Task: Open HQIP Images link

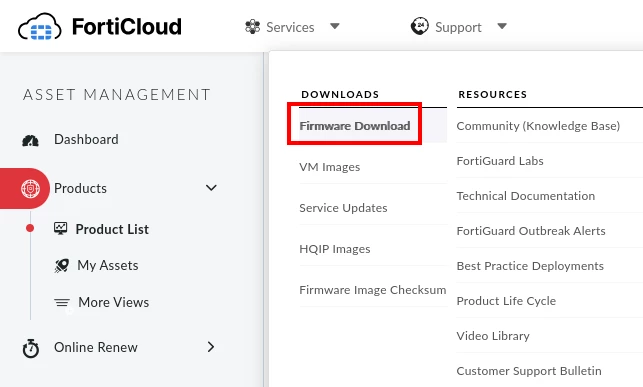Action: click(x=335, y=249)
